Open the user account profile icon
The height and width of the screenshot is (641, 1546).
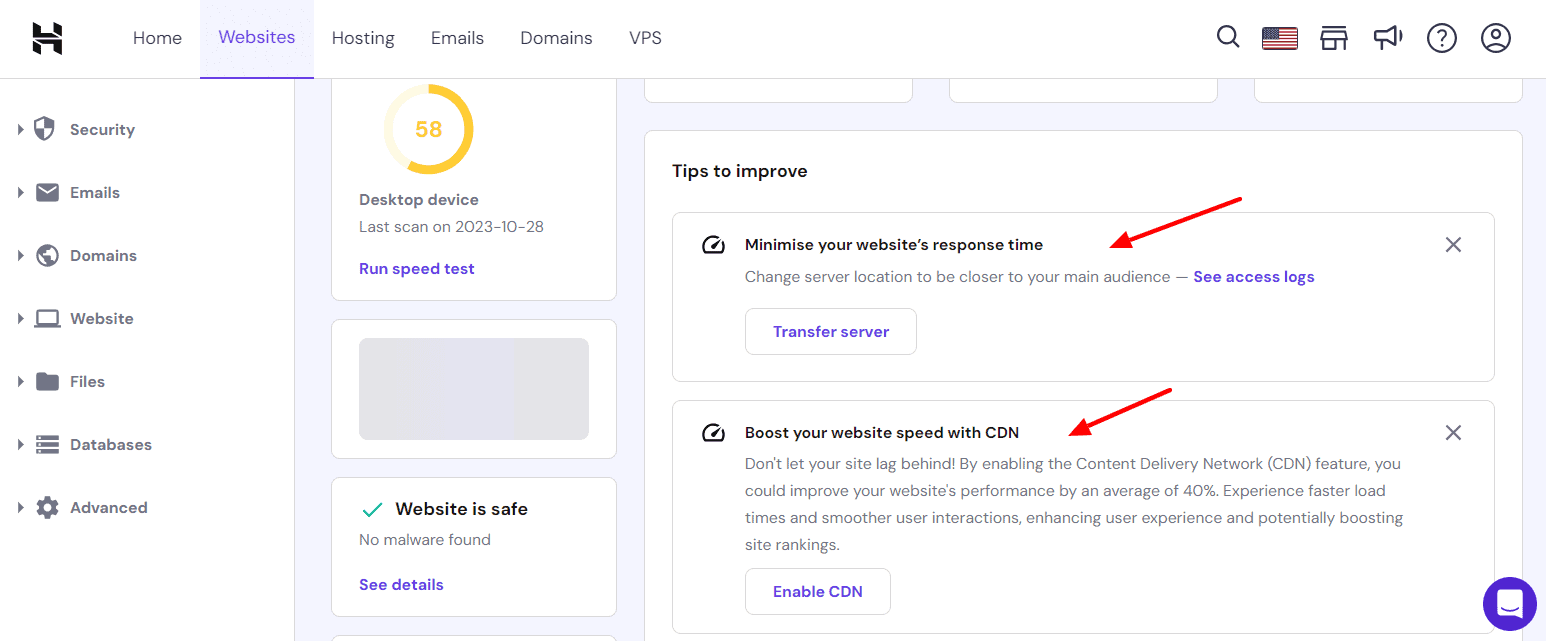pyautogui.click(x=1495, y=39)
